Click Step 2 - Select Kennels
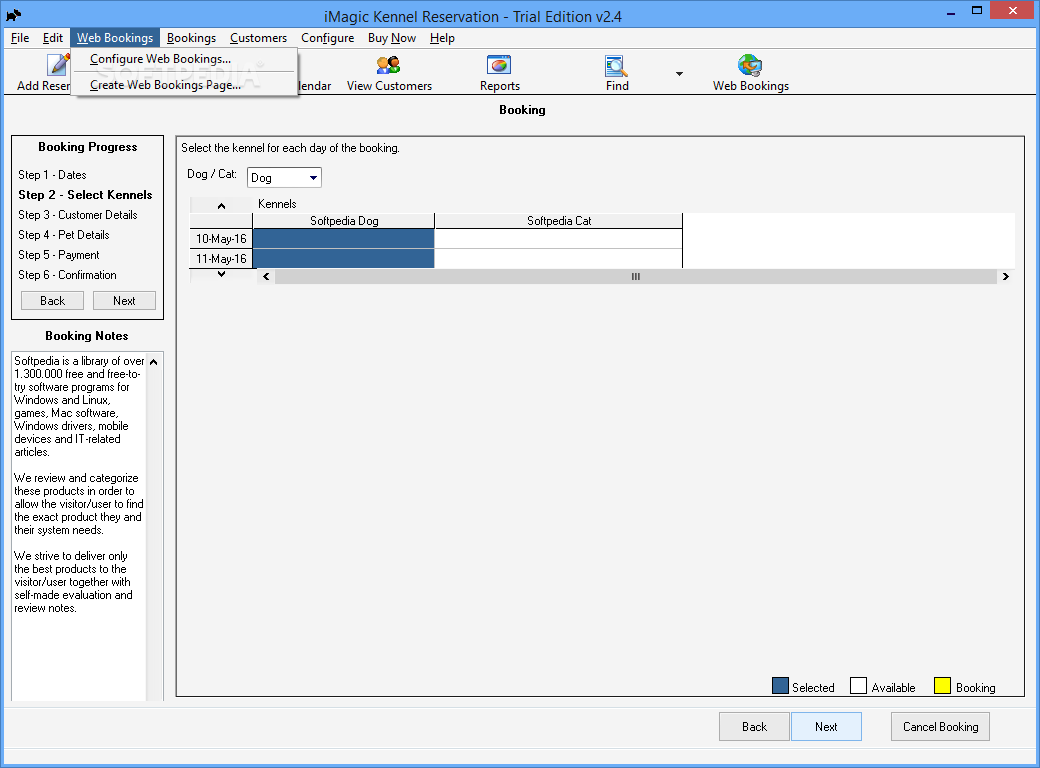 click(x=85, y=195)
